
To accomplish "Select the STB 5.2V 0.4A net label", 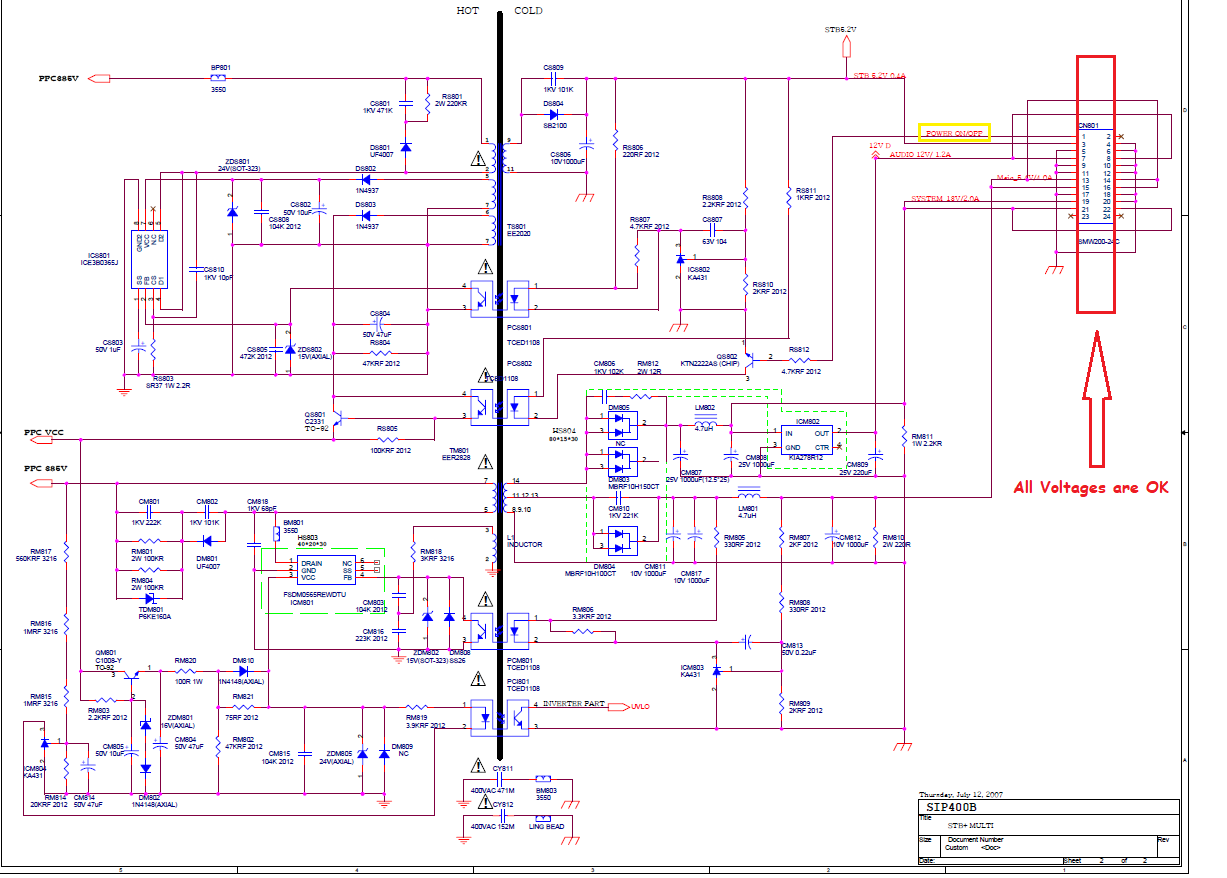I will tap(878, 76).
